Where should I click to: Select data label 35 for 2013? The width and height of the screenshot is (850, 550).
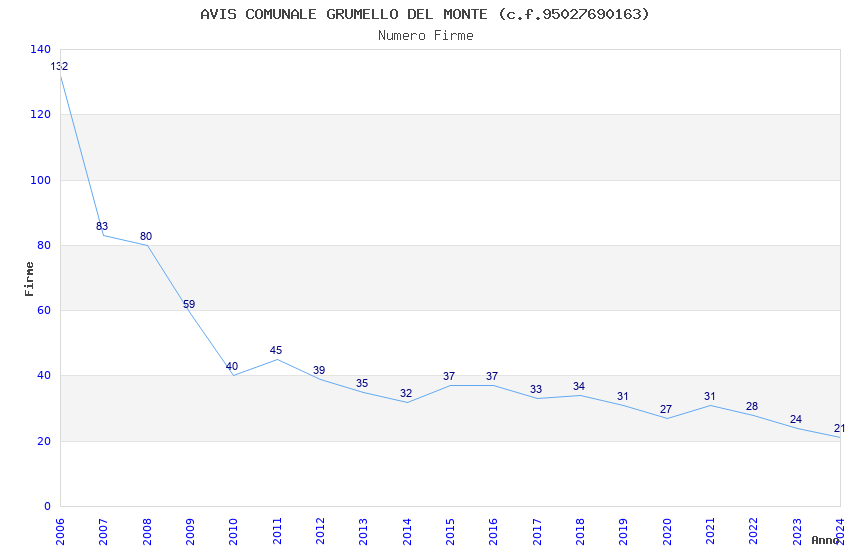point(362,383)
